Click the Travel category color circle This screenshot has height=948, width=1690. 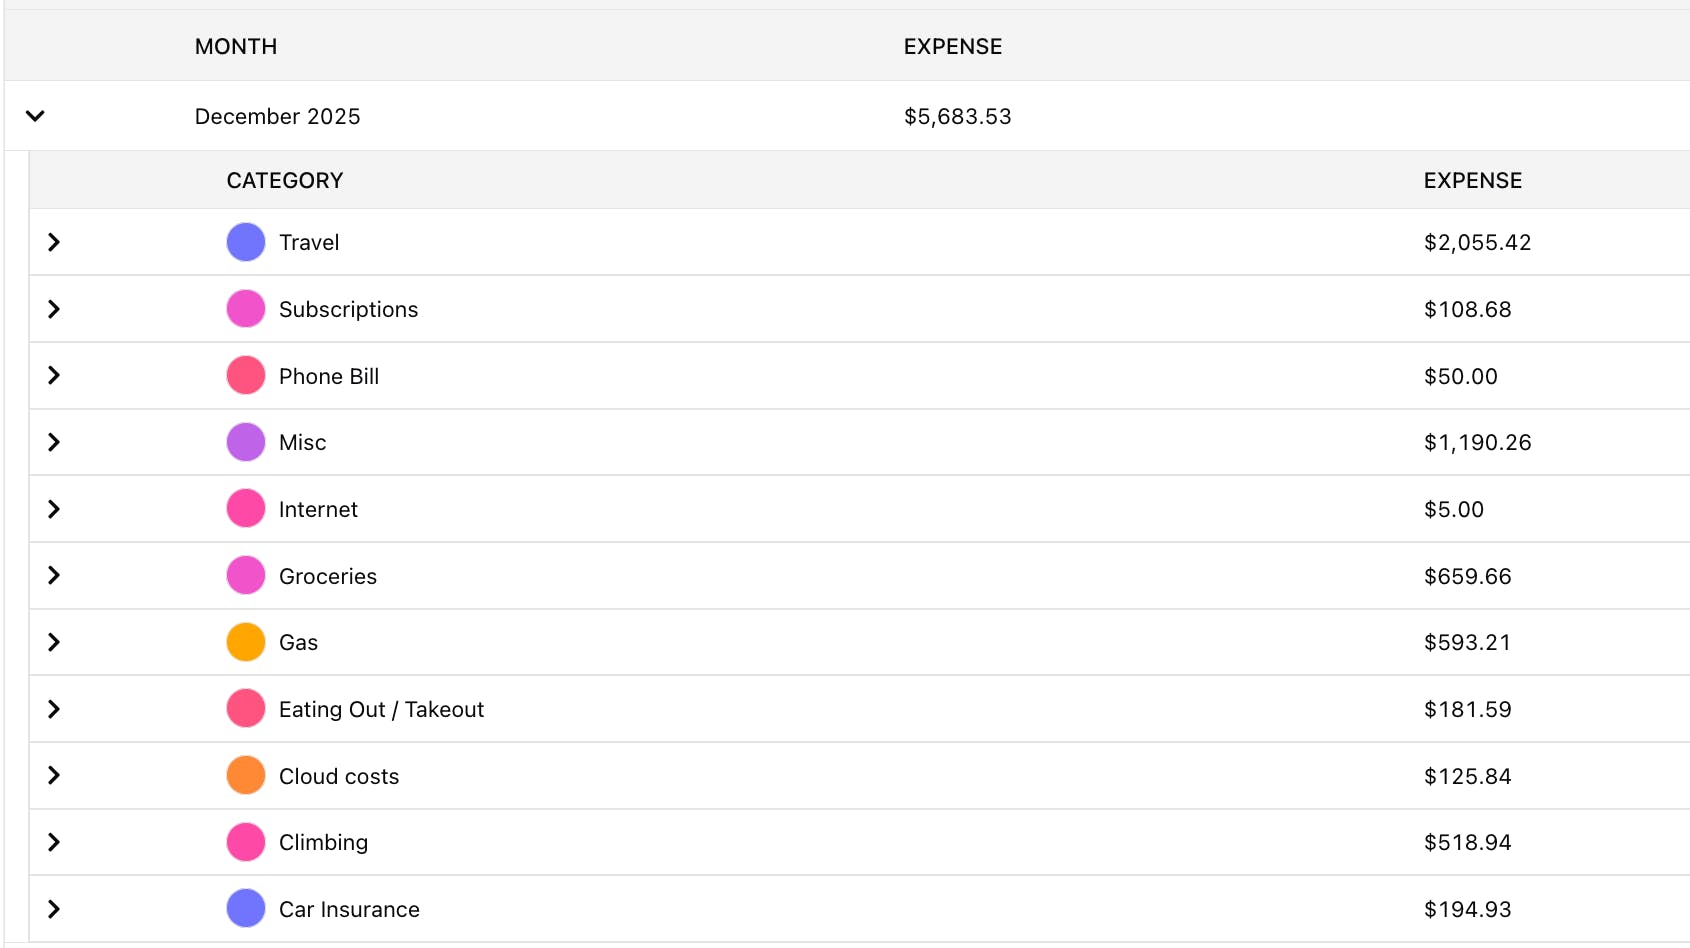[246, 242]
